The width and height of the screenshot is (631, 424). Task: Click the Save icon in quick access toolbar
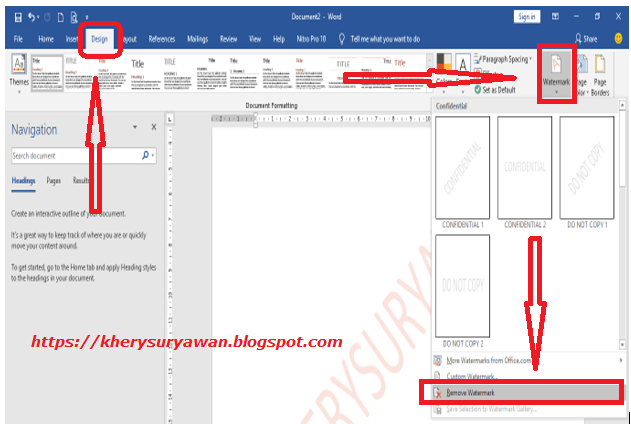coord(18,17)
